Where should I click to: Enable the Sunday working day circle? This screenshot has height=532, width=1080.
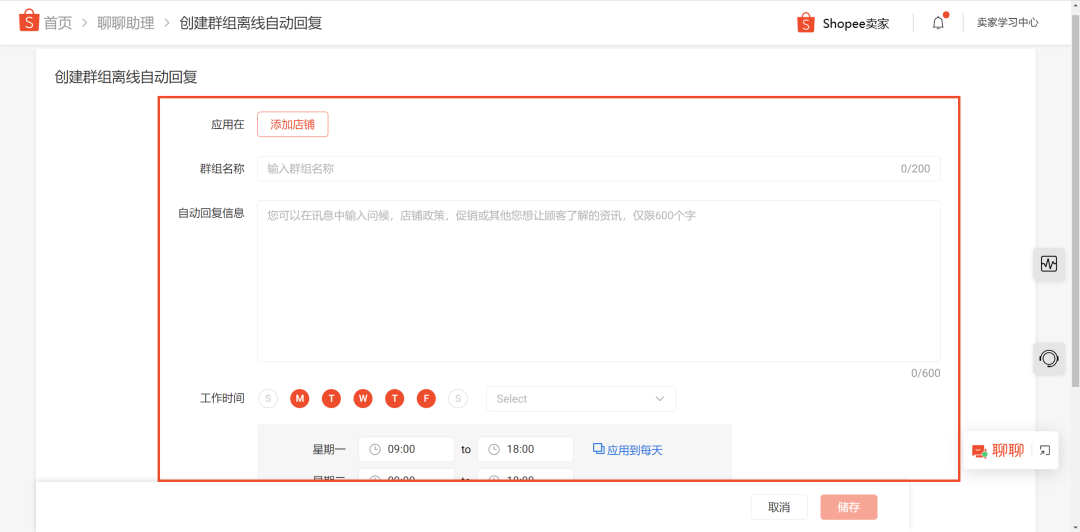click(x=268, y=399)
